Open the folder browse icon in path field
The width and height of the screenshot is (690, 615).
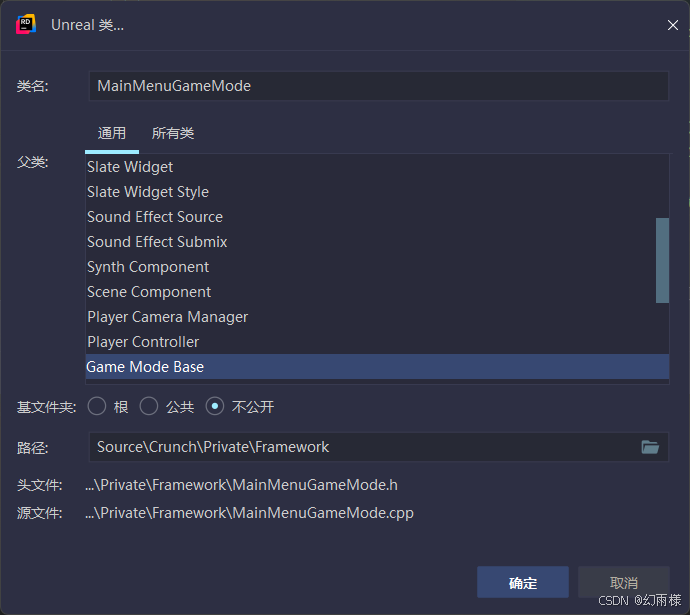(x=650, y=447)
